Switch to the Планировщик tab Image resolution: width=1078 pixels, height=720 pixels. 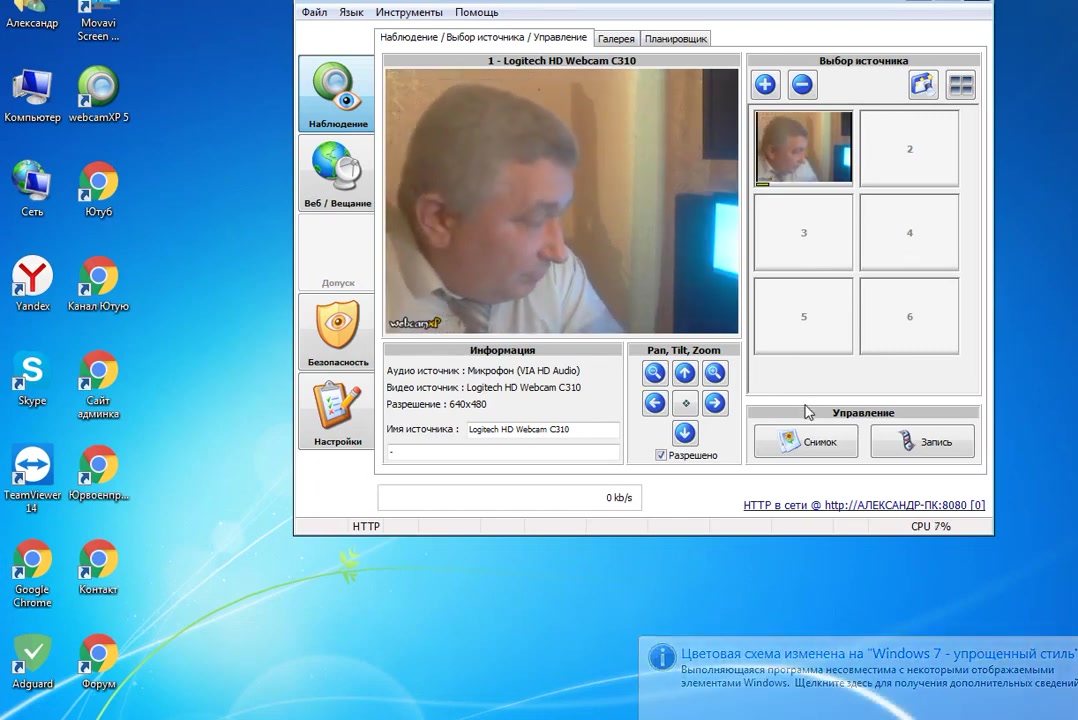tap(676, 39)
